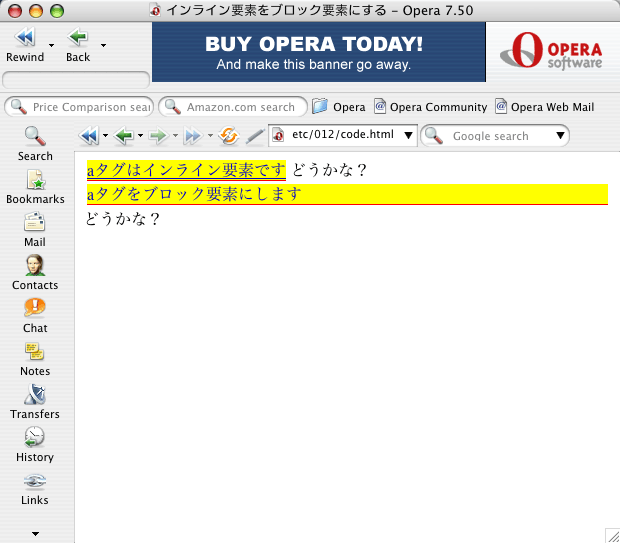This screenshot has width=620, height=543.
Task: Focus the Price Comparison search field
Action: tap(79, 107)
